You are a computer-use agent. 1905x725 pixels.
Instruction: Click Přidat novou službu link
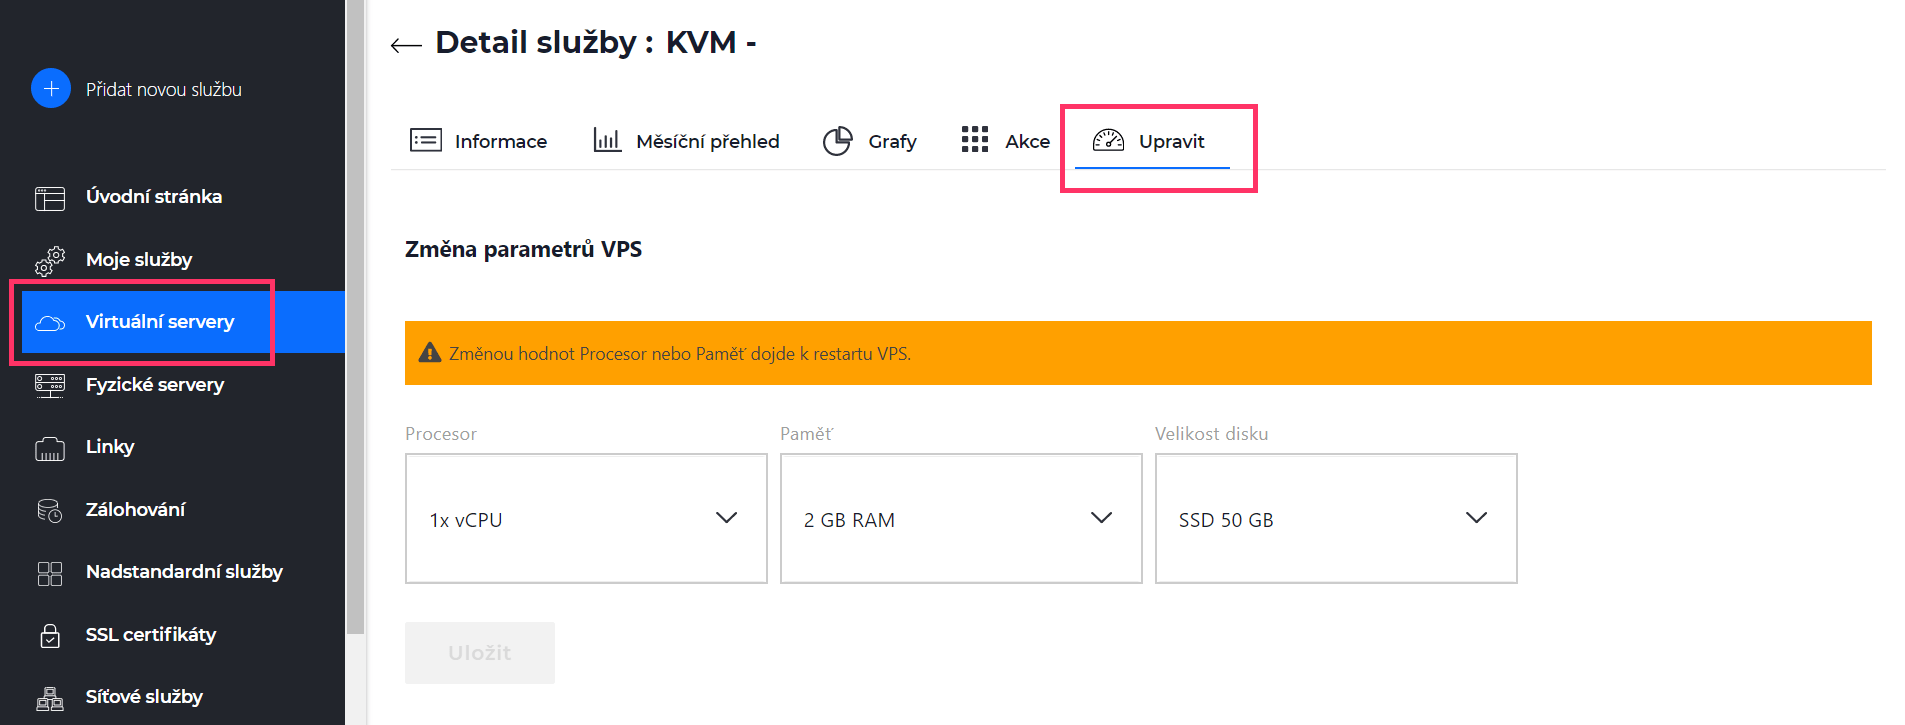(x=164, y=89)
